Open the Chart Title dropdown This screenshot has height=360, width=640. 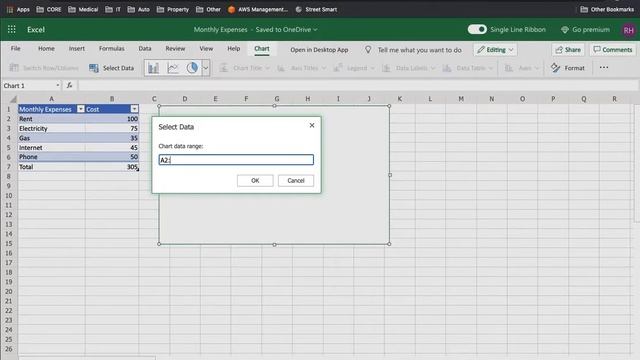click(244, 68)
